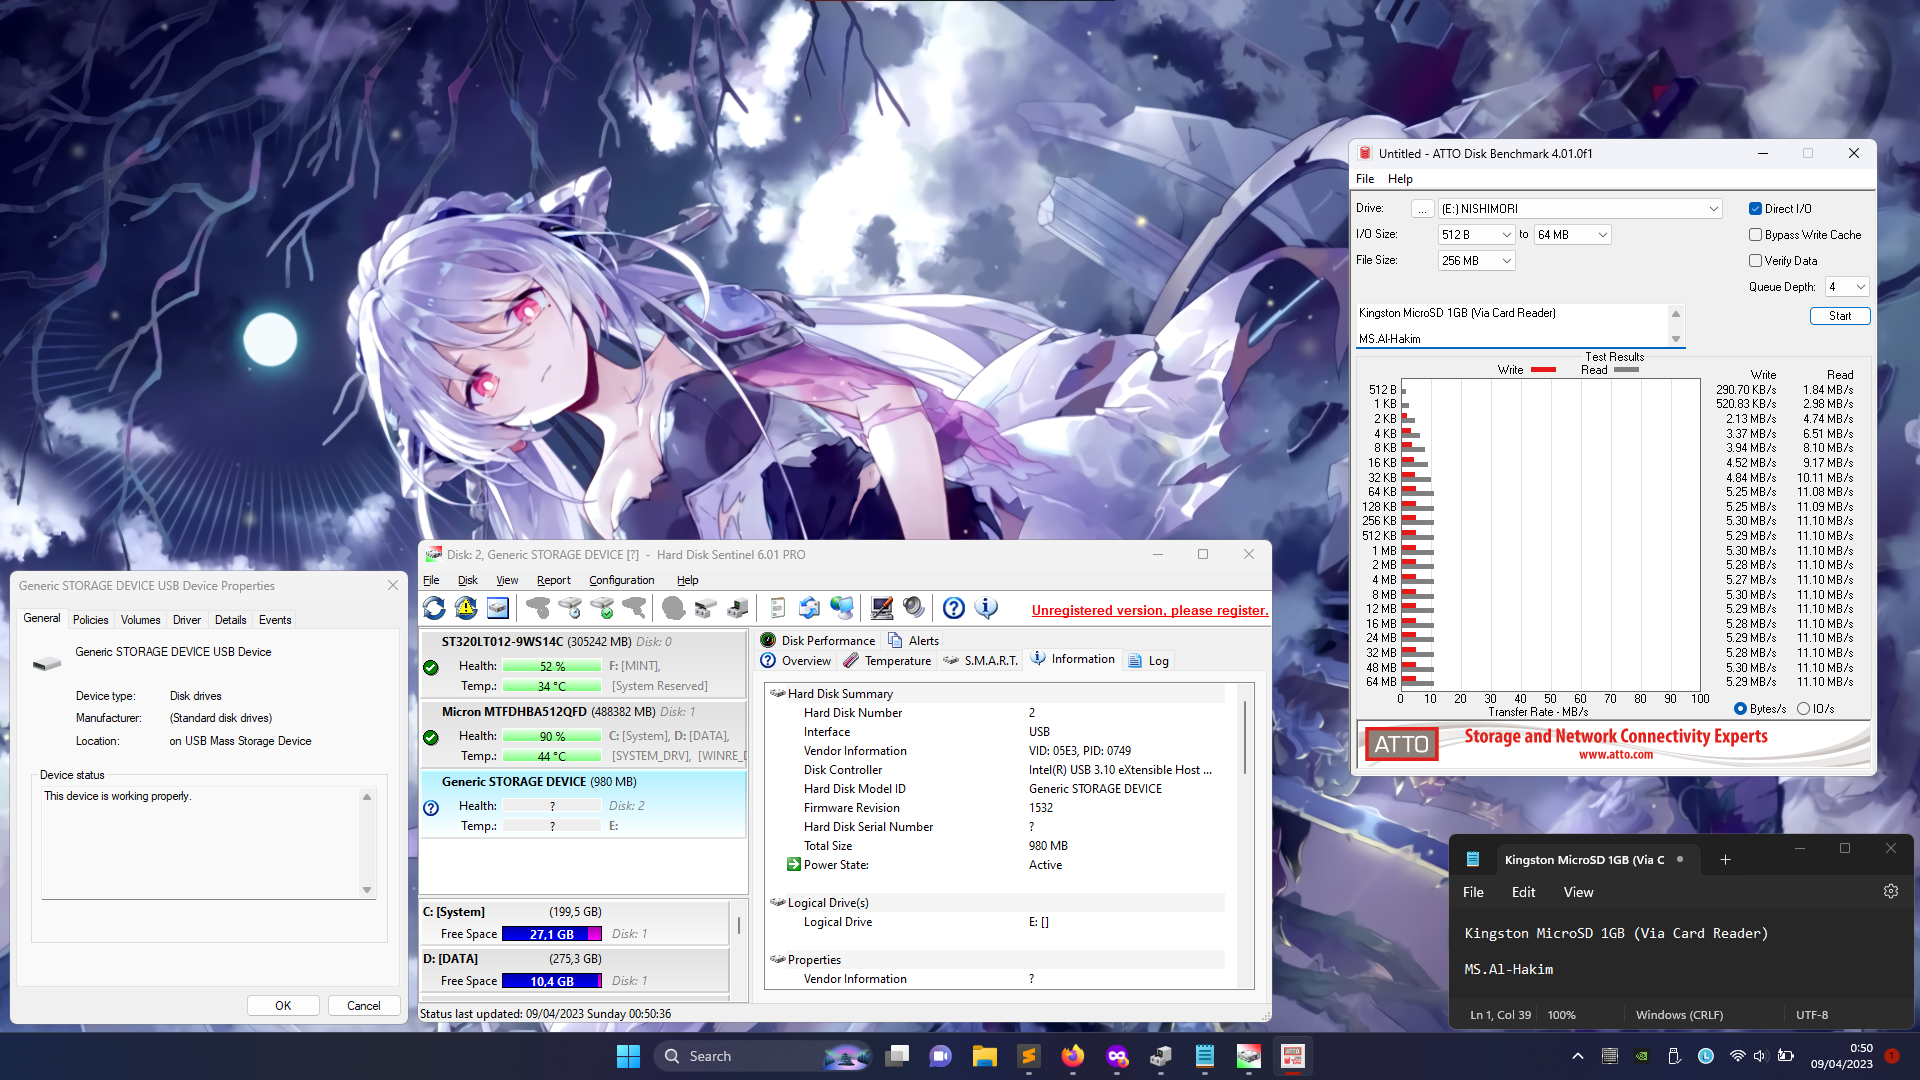Click the ATTO logo in the banner
The image size is (1920, 1080).
coord(1401,744)
